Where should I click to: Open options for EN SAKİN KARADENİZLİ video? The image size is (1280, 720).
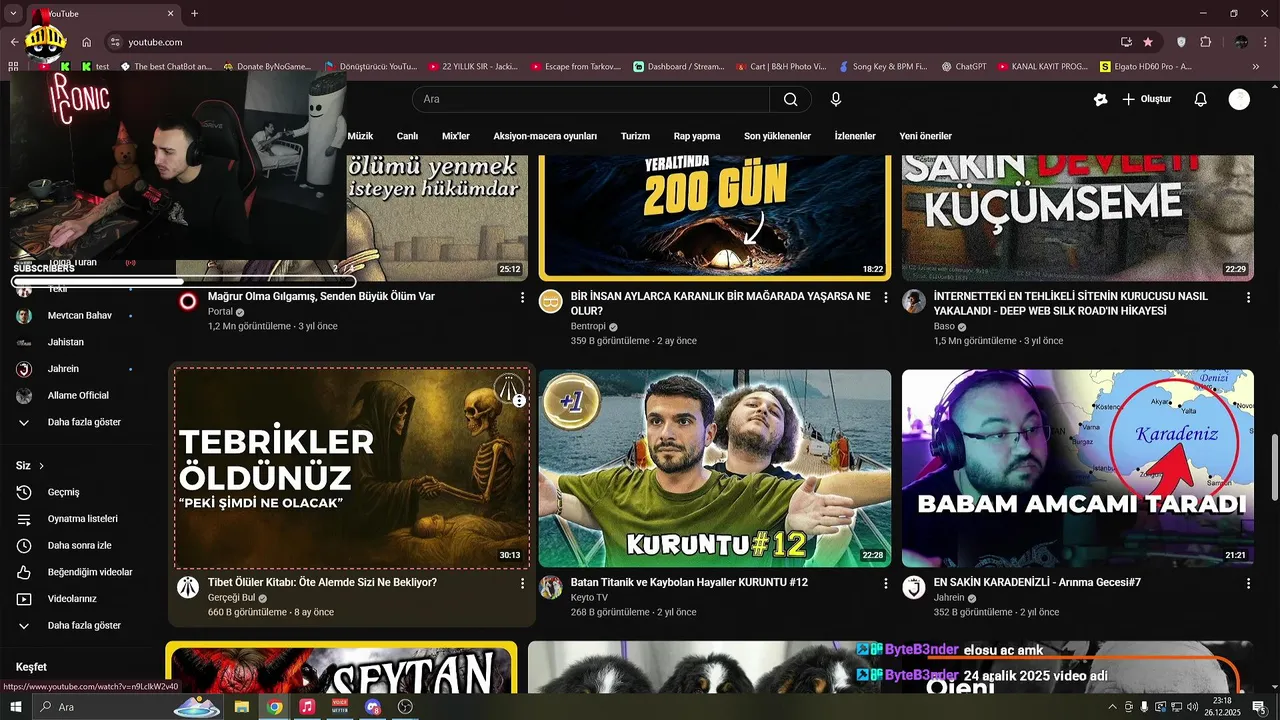[1248, 582]
